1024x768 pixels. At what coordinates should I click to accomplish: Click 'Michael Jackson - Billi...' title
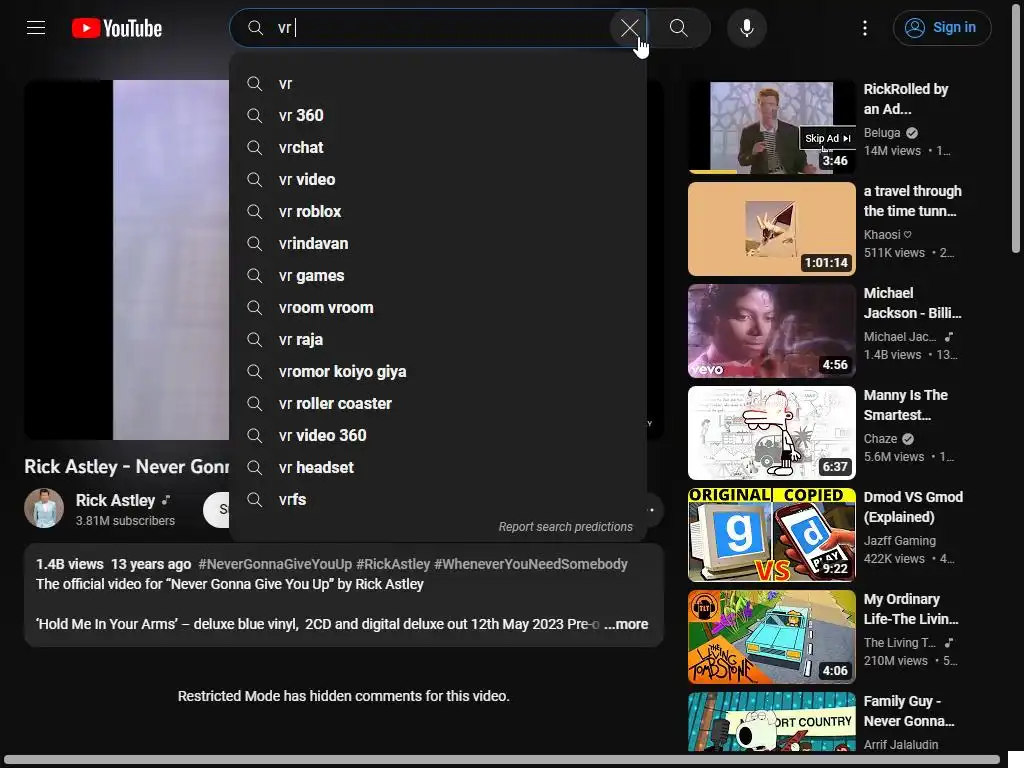click(x=912, y=303)
